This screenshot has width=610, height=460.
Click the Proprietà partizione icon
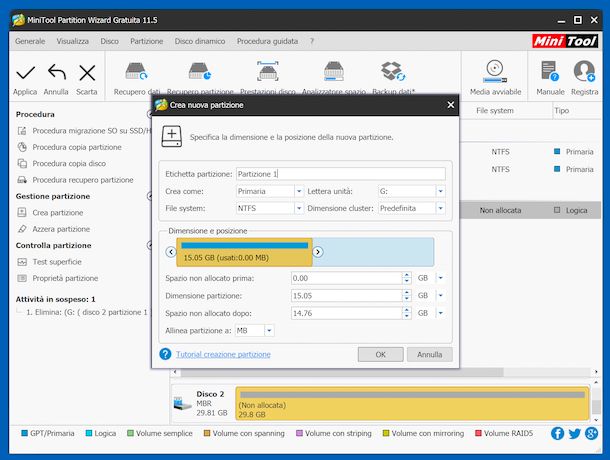22,278
